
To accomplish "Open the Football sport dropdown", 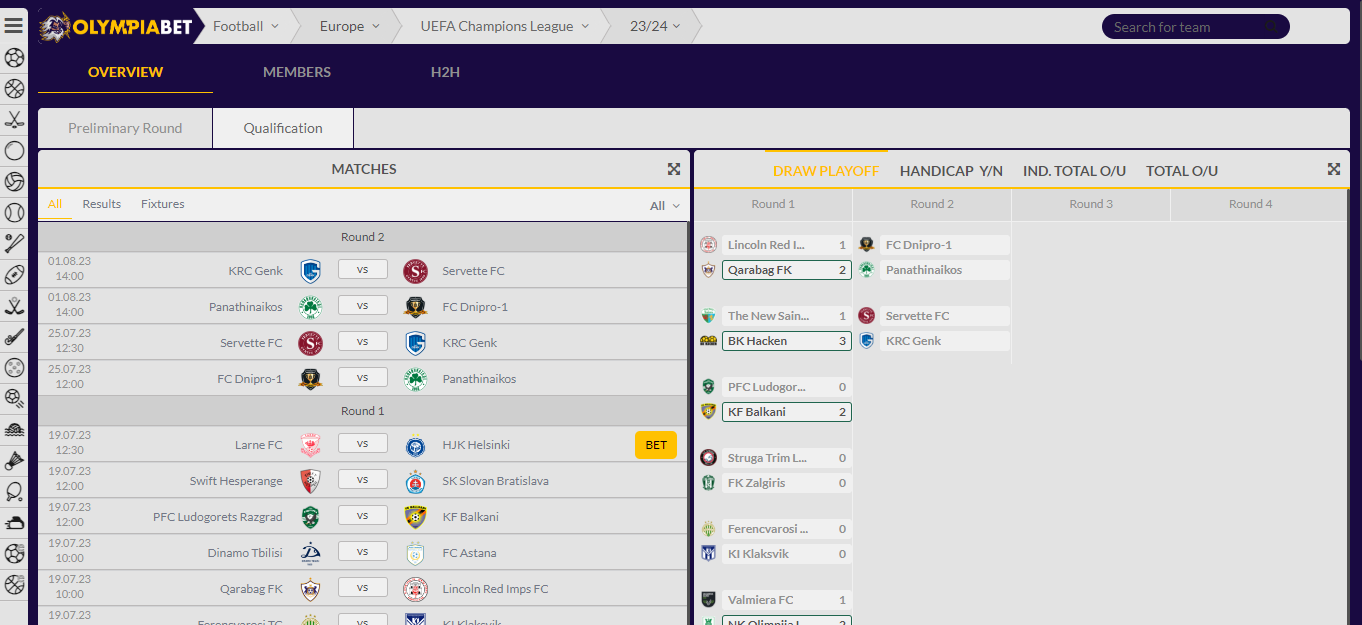I will [246, 27].
